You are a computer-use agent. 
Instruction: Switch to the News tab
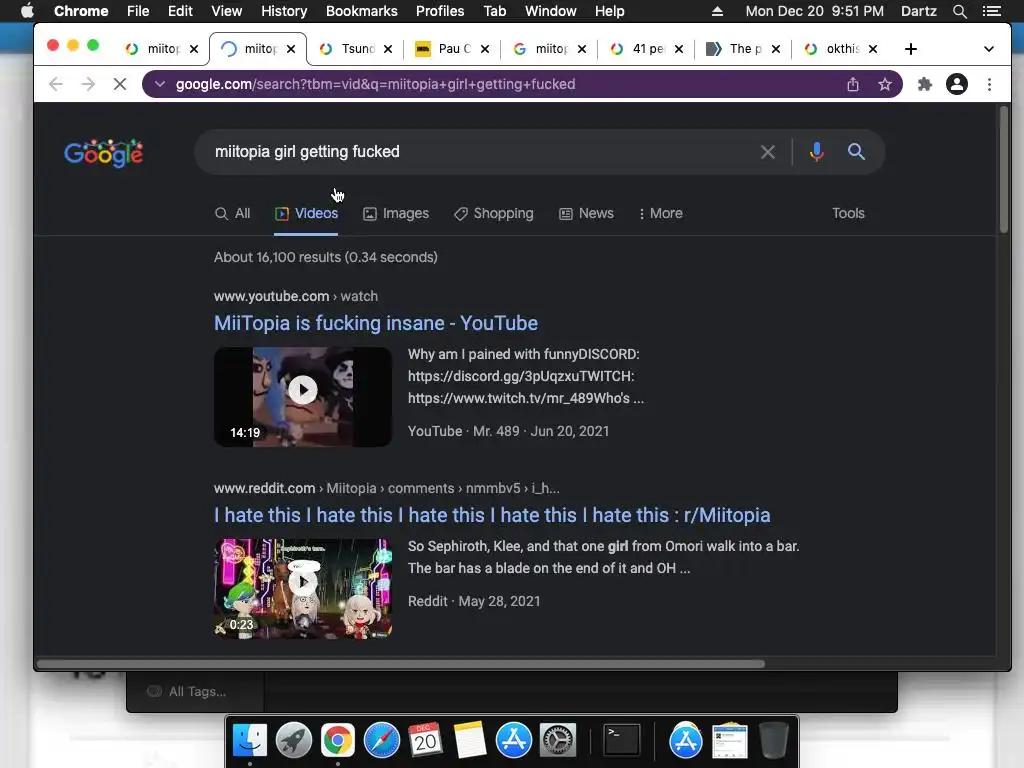[586, 214]
